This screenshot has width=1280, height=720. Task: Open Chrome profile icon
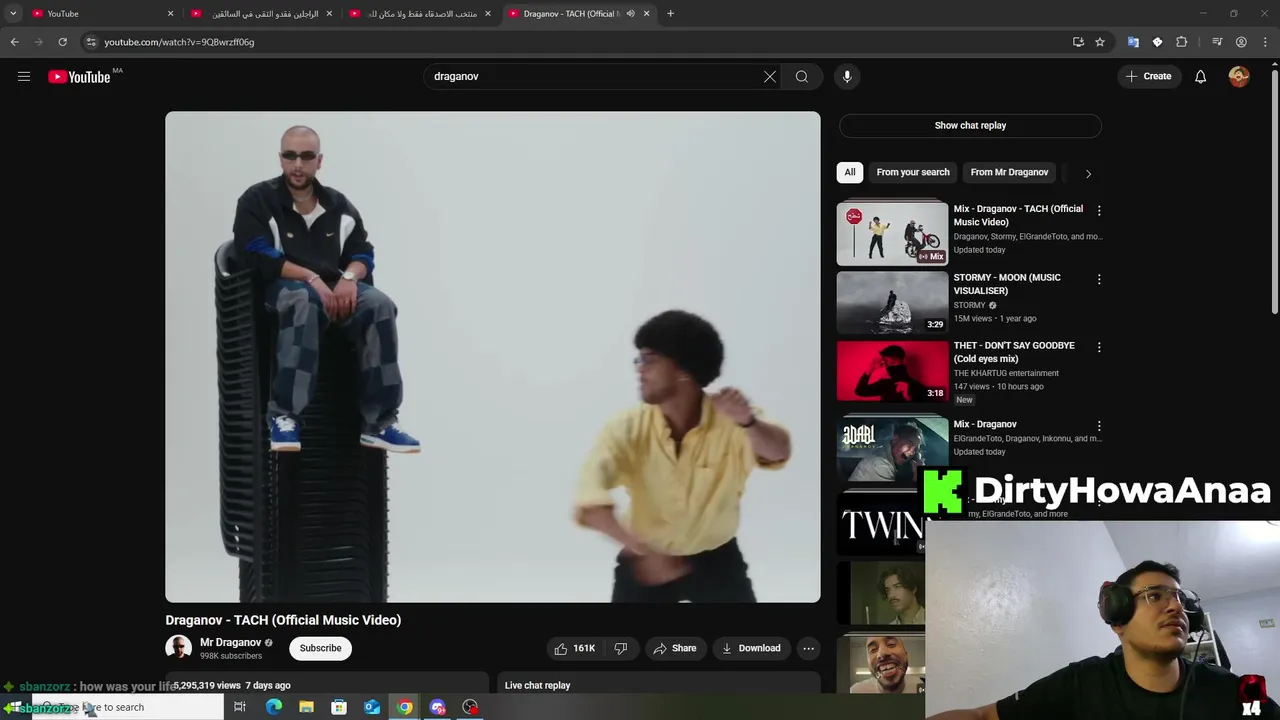1241,42
